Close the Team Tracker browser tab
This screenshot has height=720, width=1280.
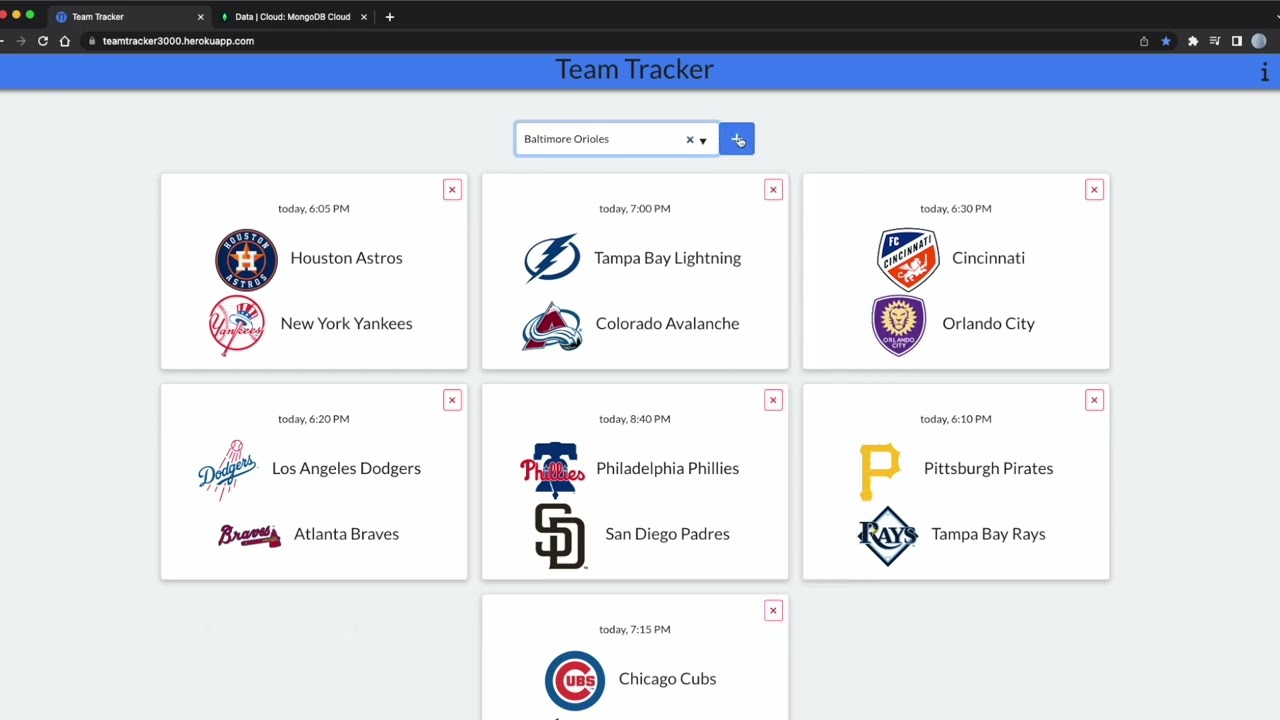pos(200,17)
